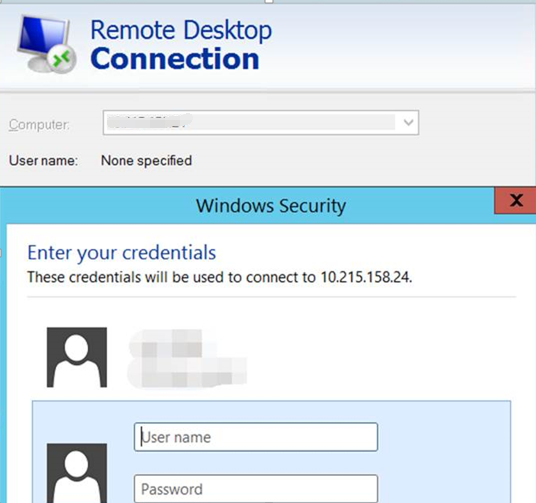536x503 pixels.
Task: Click the bold 'Connection' banner word
Action: click(175, 59)
